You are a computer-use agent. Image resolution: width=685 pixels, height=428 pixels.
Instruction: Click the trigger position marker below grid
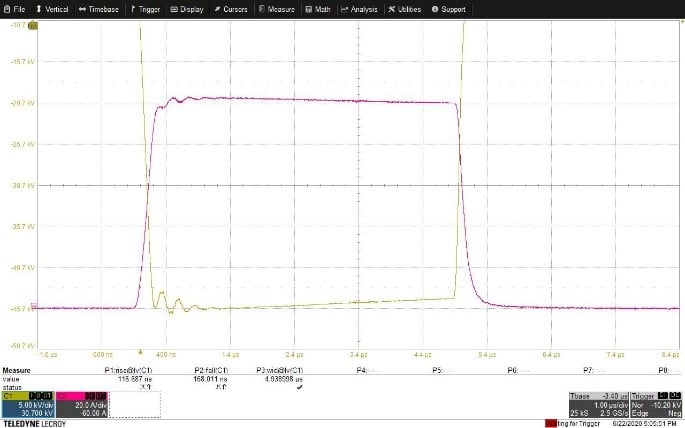coord(141,351)
